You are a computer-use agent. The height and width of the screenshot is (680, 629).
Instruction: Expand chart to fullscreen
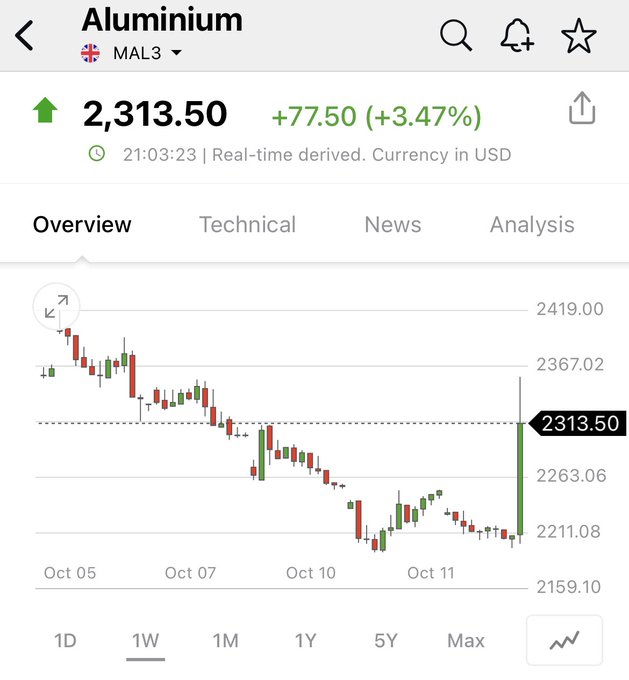[x=56, y=307]
